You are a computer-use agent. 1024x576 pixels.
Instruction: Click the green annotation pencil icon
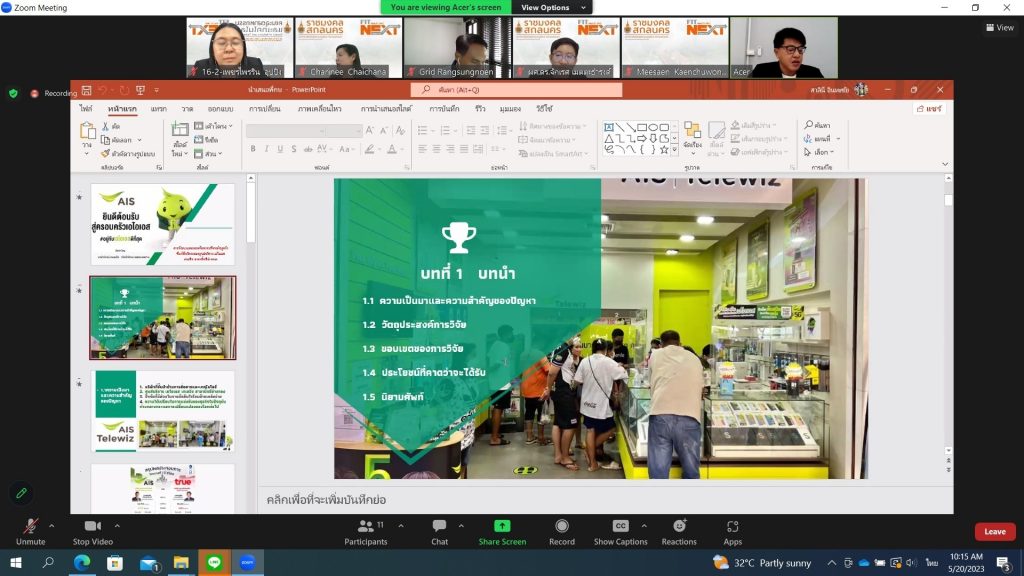20,493
